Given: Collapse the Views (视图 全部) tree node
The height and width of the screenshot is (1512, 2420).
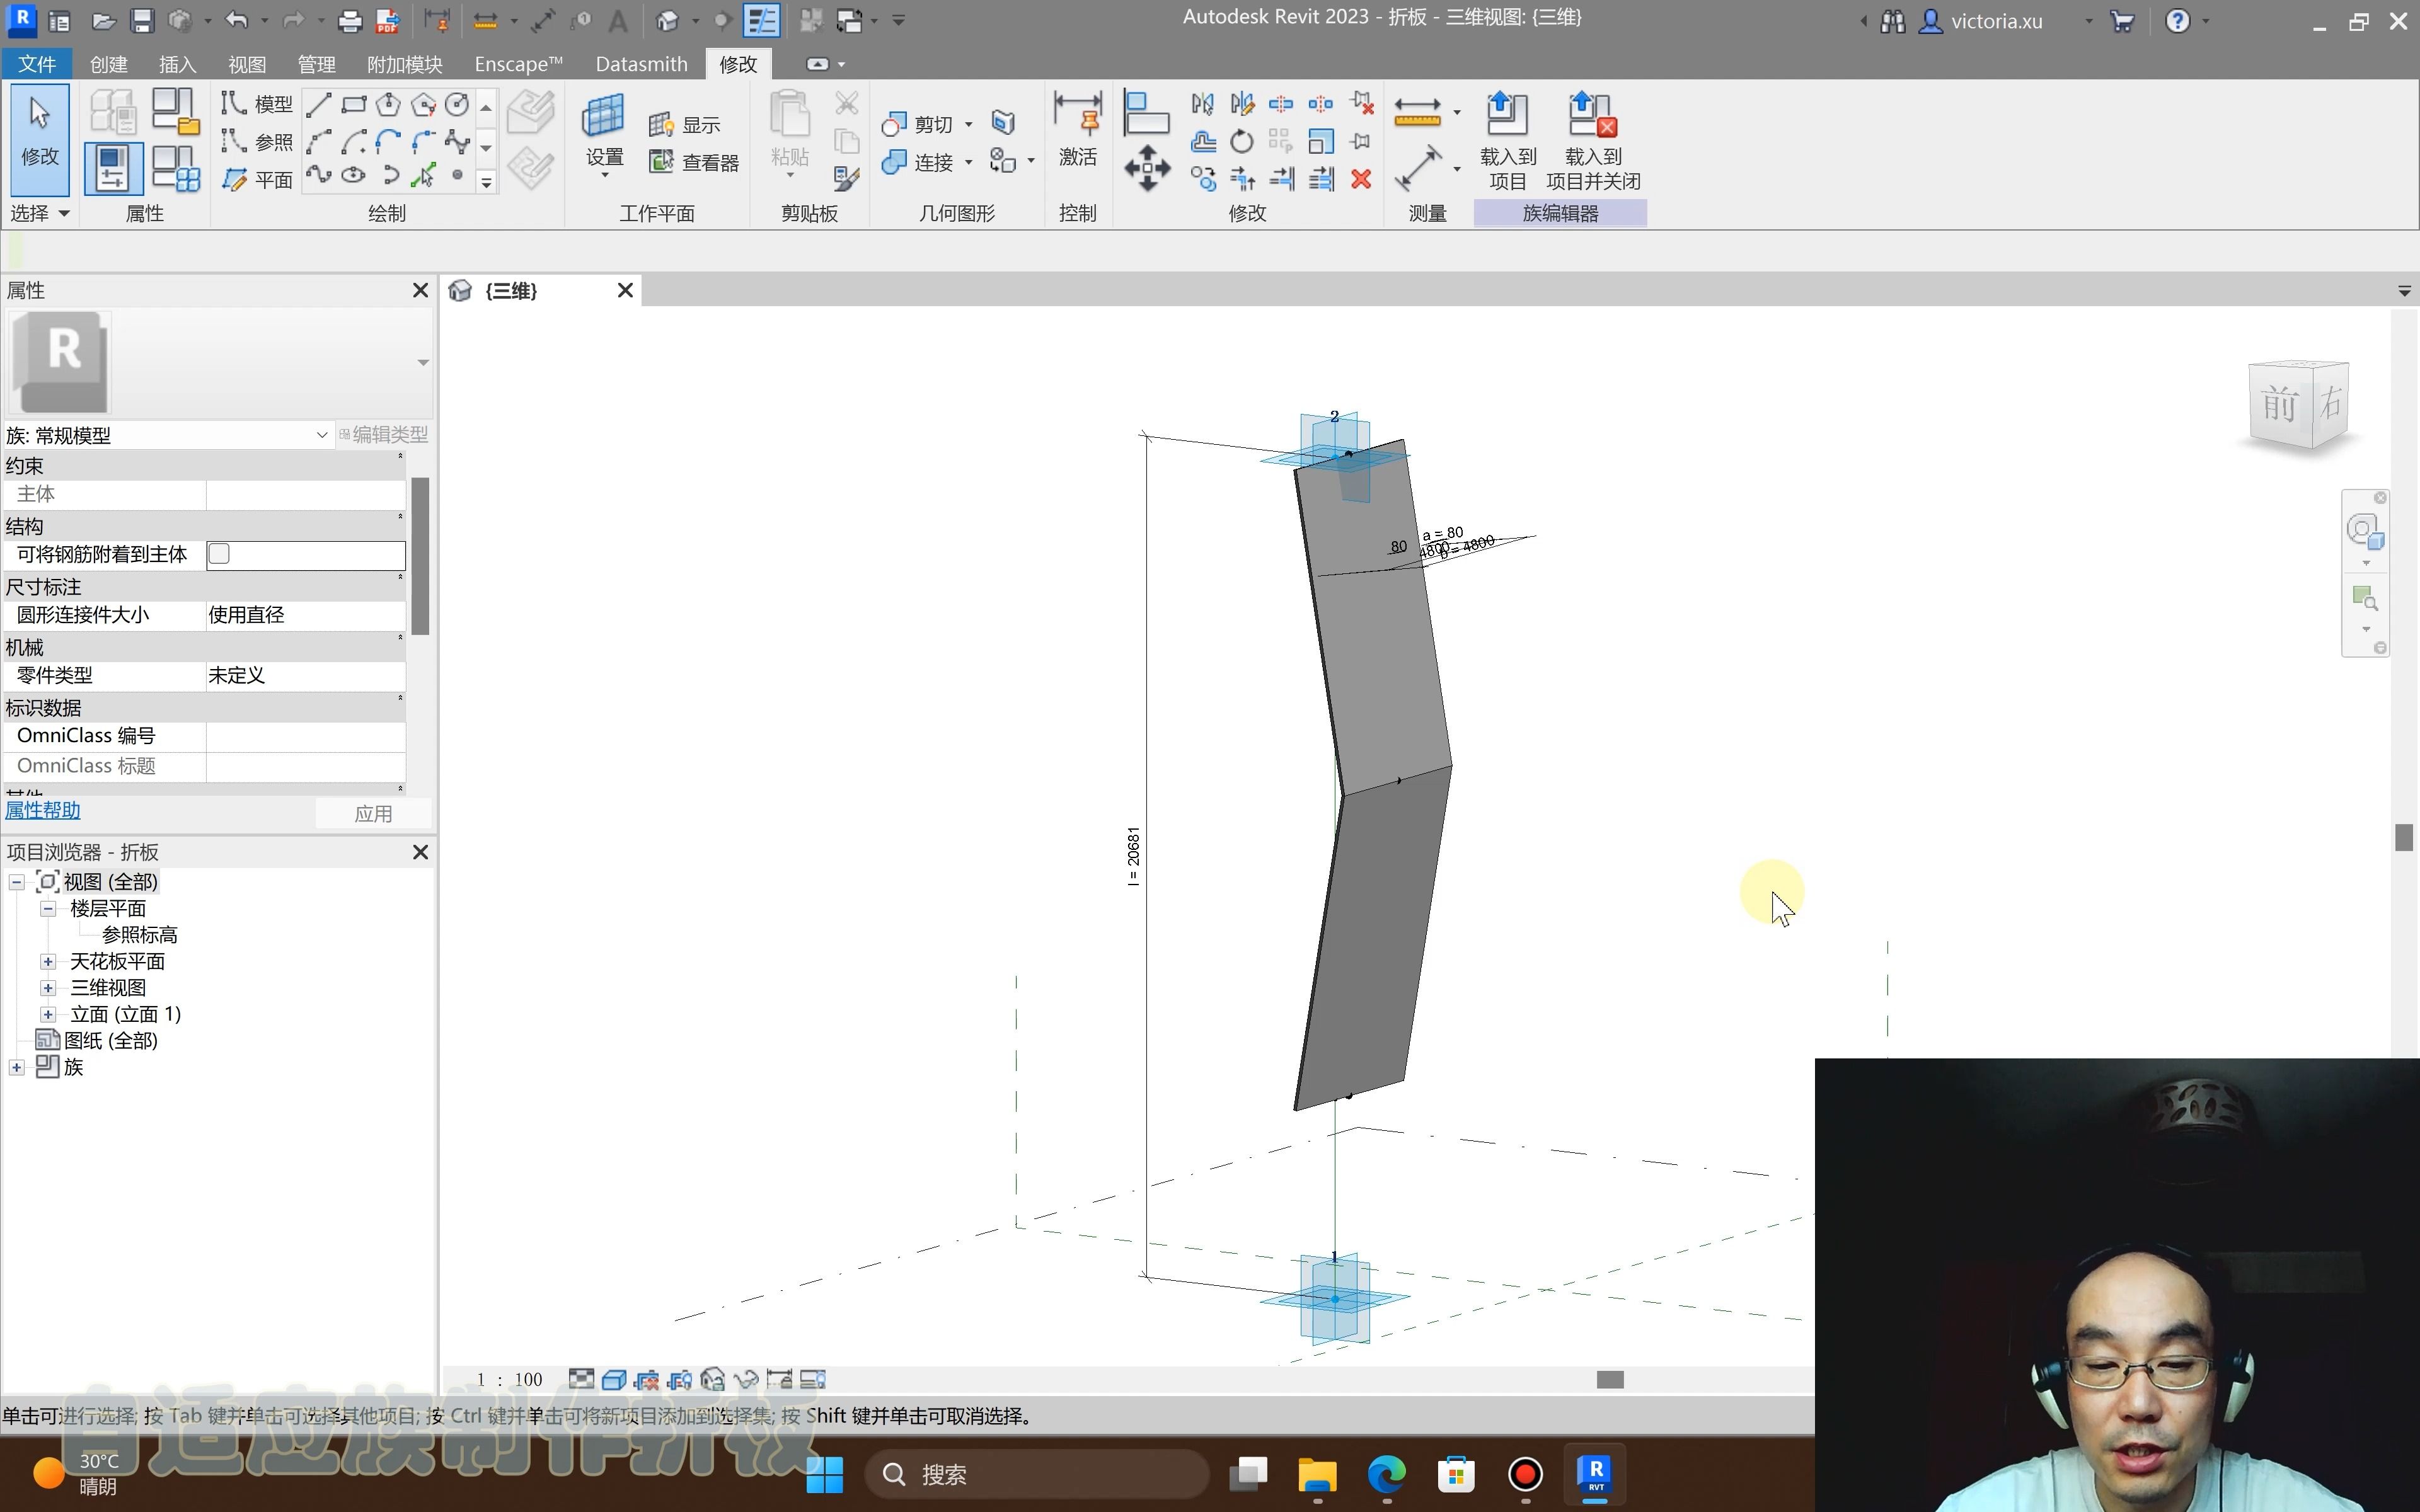Looking at the screenshot, I should tap(17, 882).
